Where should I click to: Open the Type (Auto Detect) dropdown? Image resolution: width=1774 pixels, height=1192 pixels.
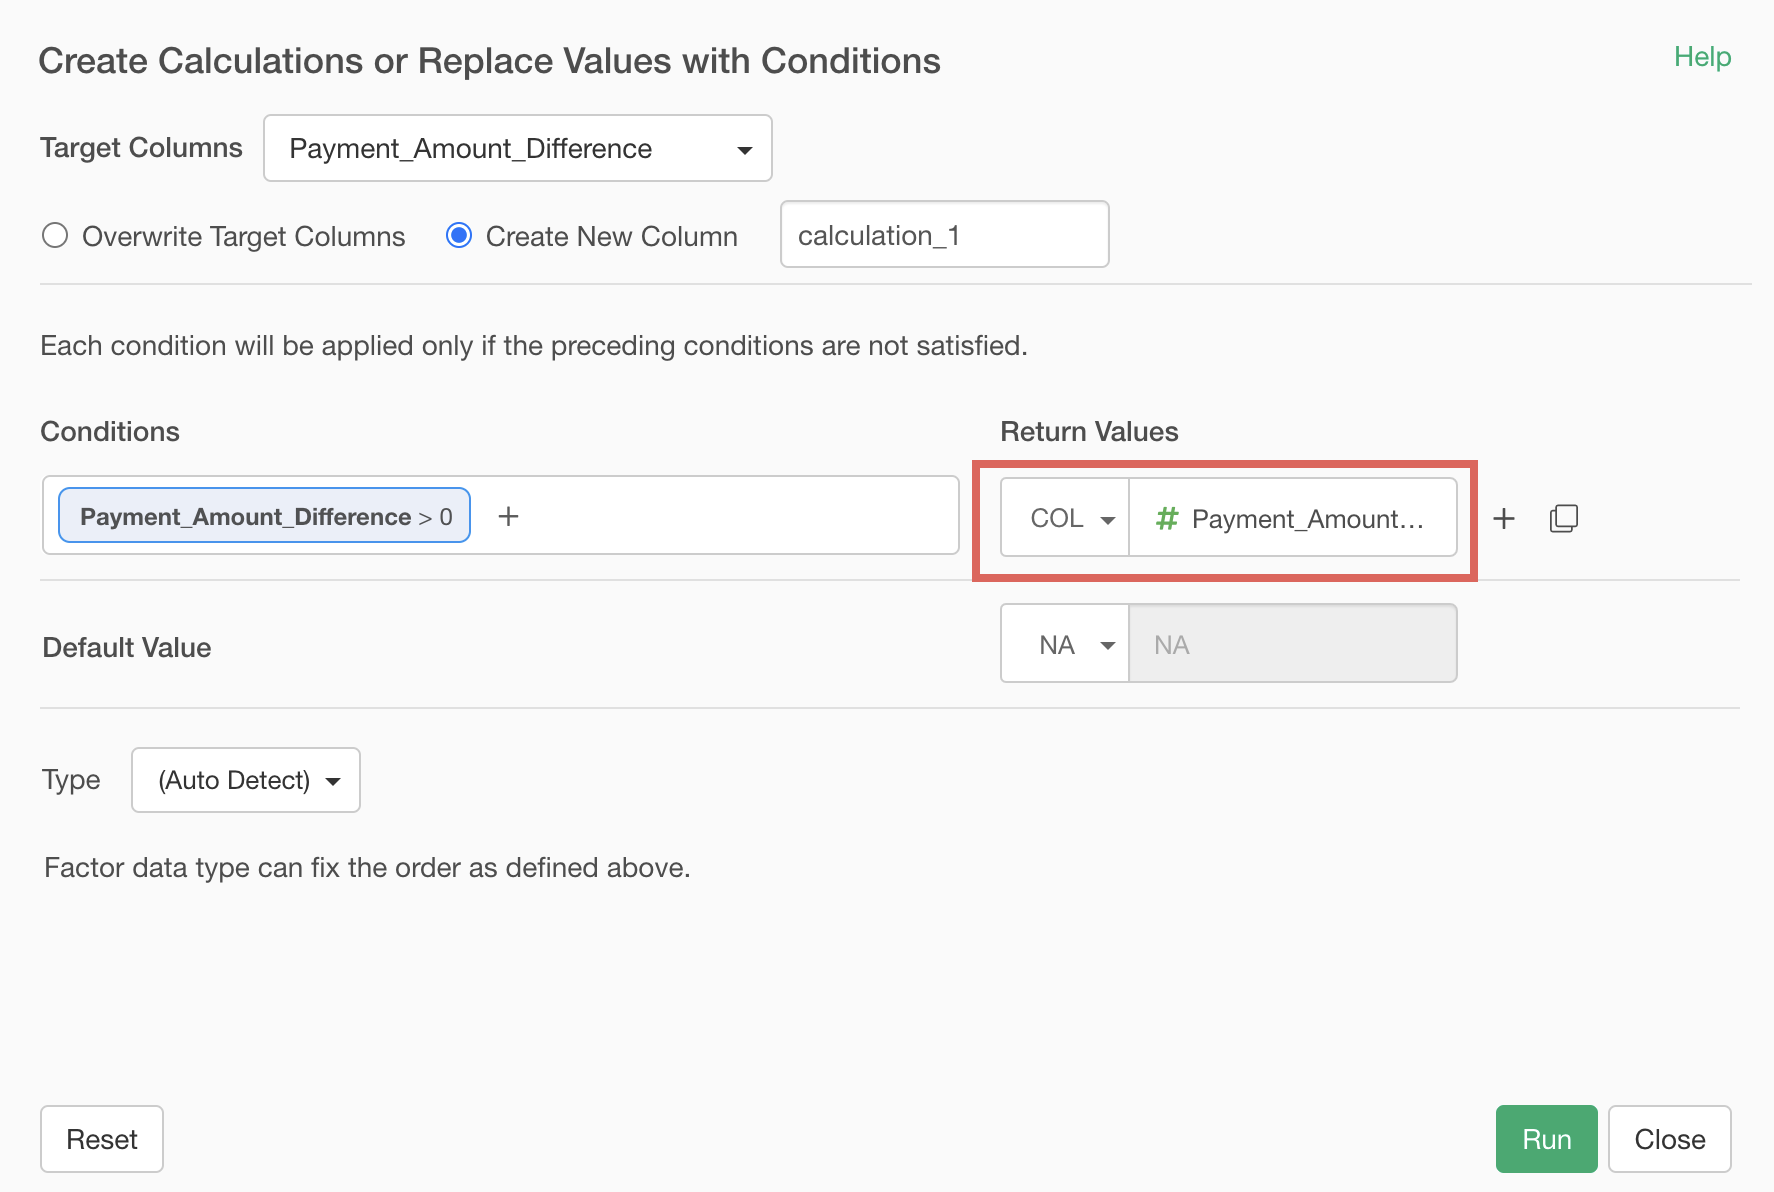[x=246, y=780]
